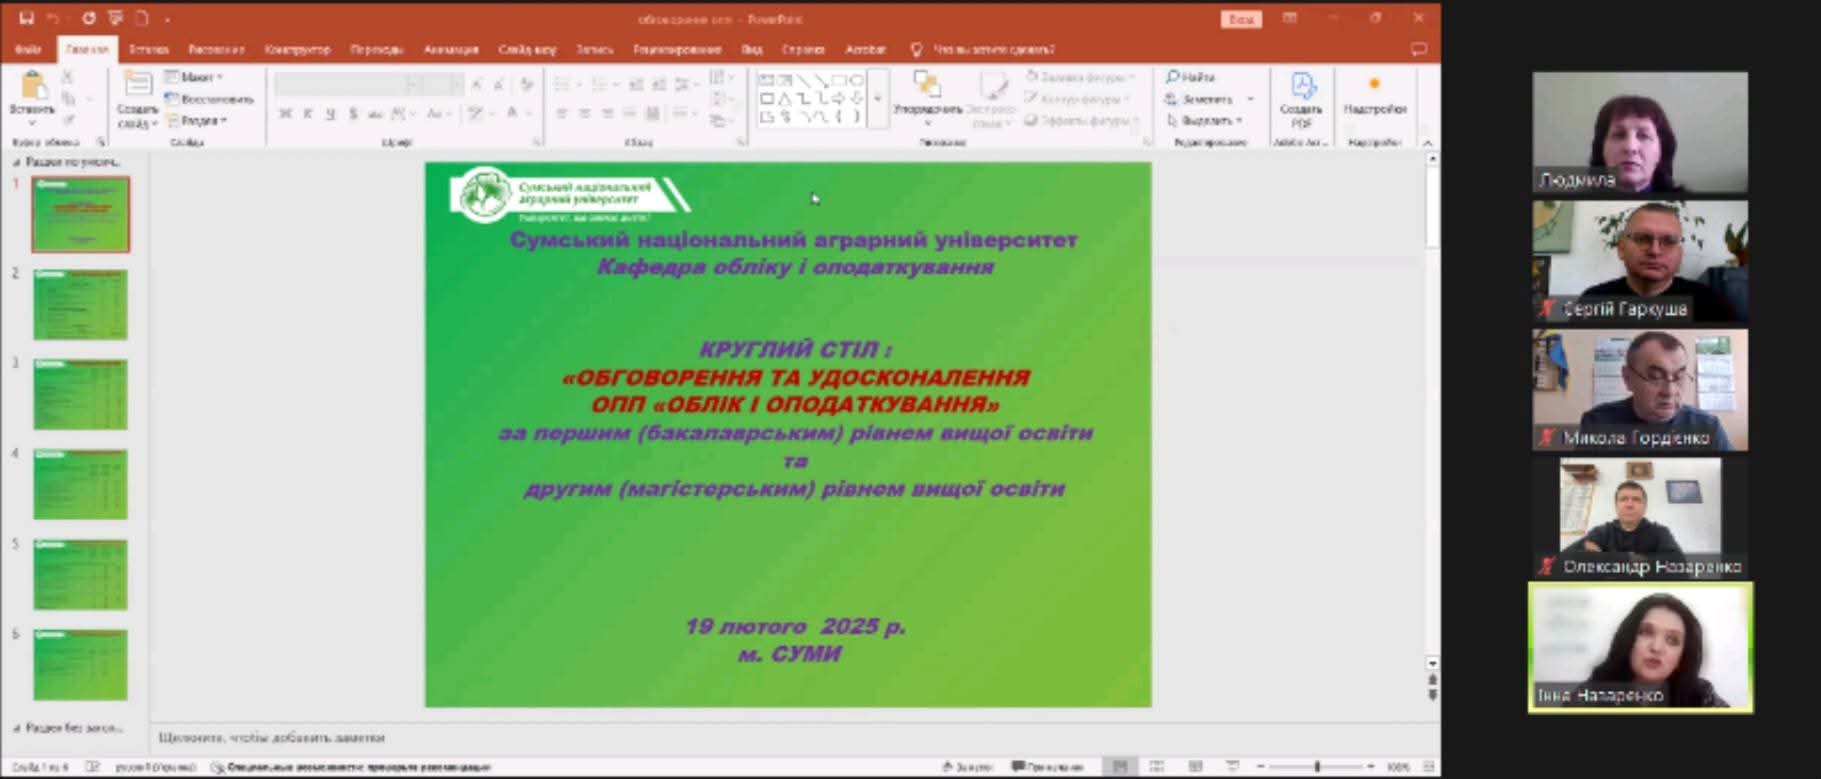Open the Layout (Макет) dropdown
This screenshot has height=779, width=1821.
[196, 77]
